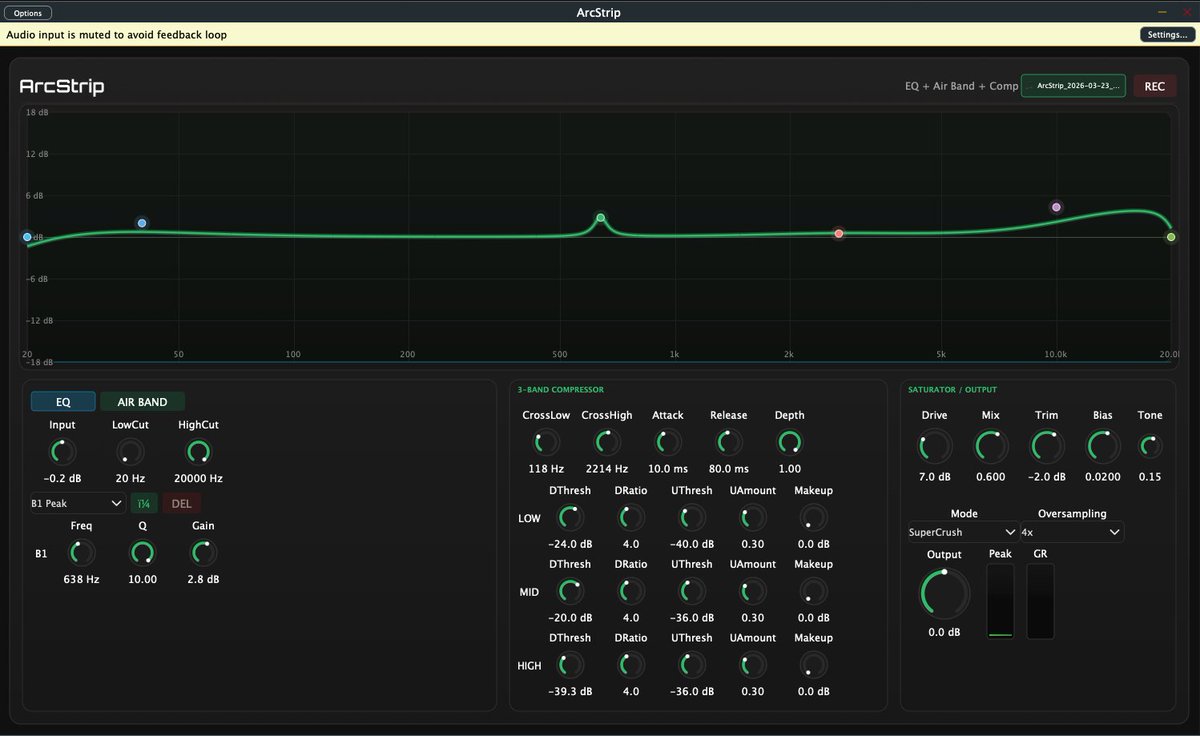Select the yellow-green high cut node at 20k
Image resolution: width=1200 pixels, height=736 pixels.
coord(1171,237)
